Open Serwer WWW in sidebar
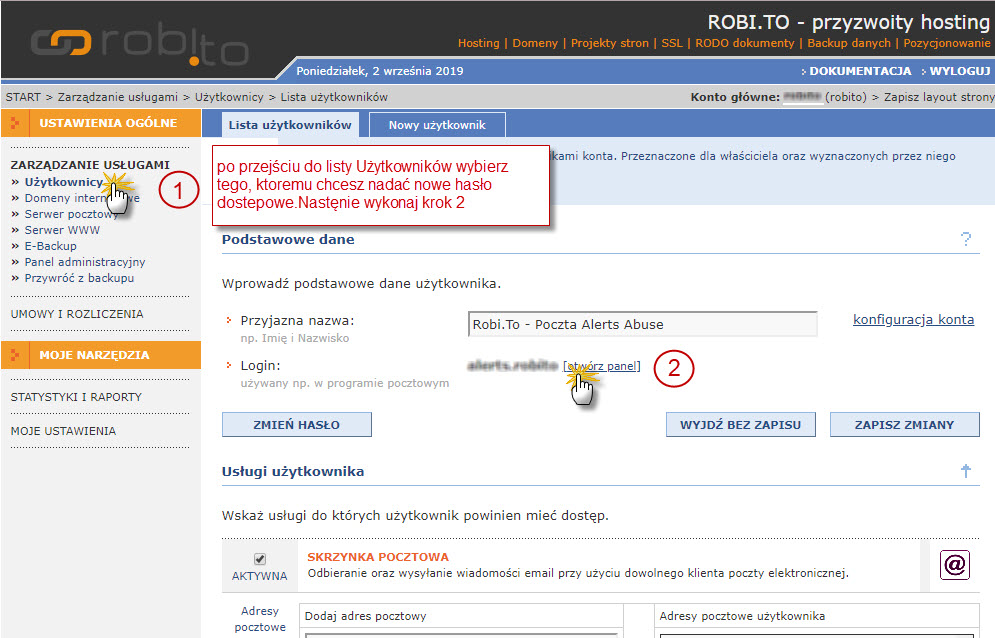995x638 pixels. click(x=62, y=230)
